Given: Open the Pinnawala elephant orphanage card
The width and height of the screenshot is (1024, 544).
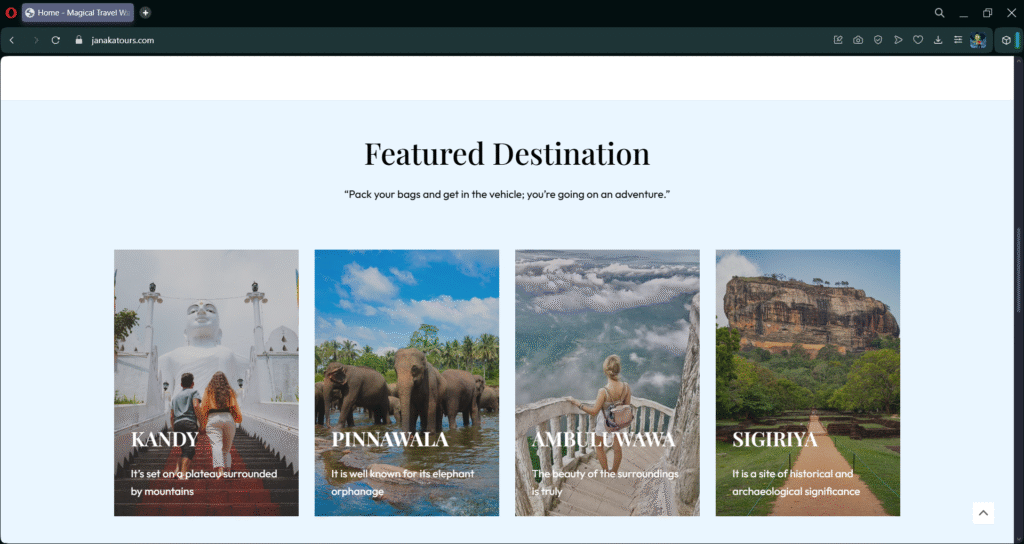Looking at the screenshot, I should coord(407,383).
